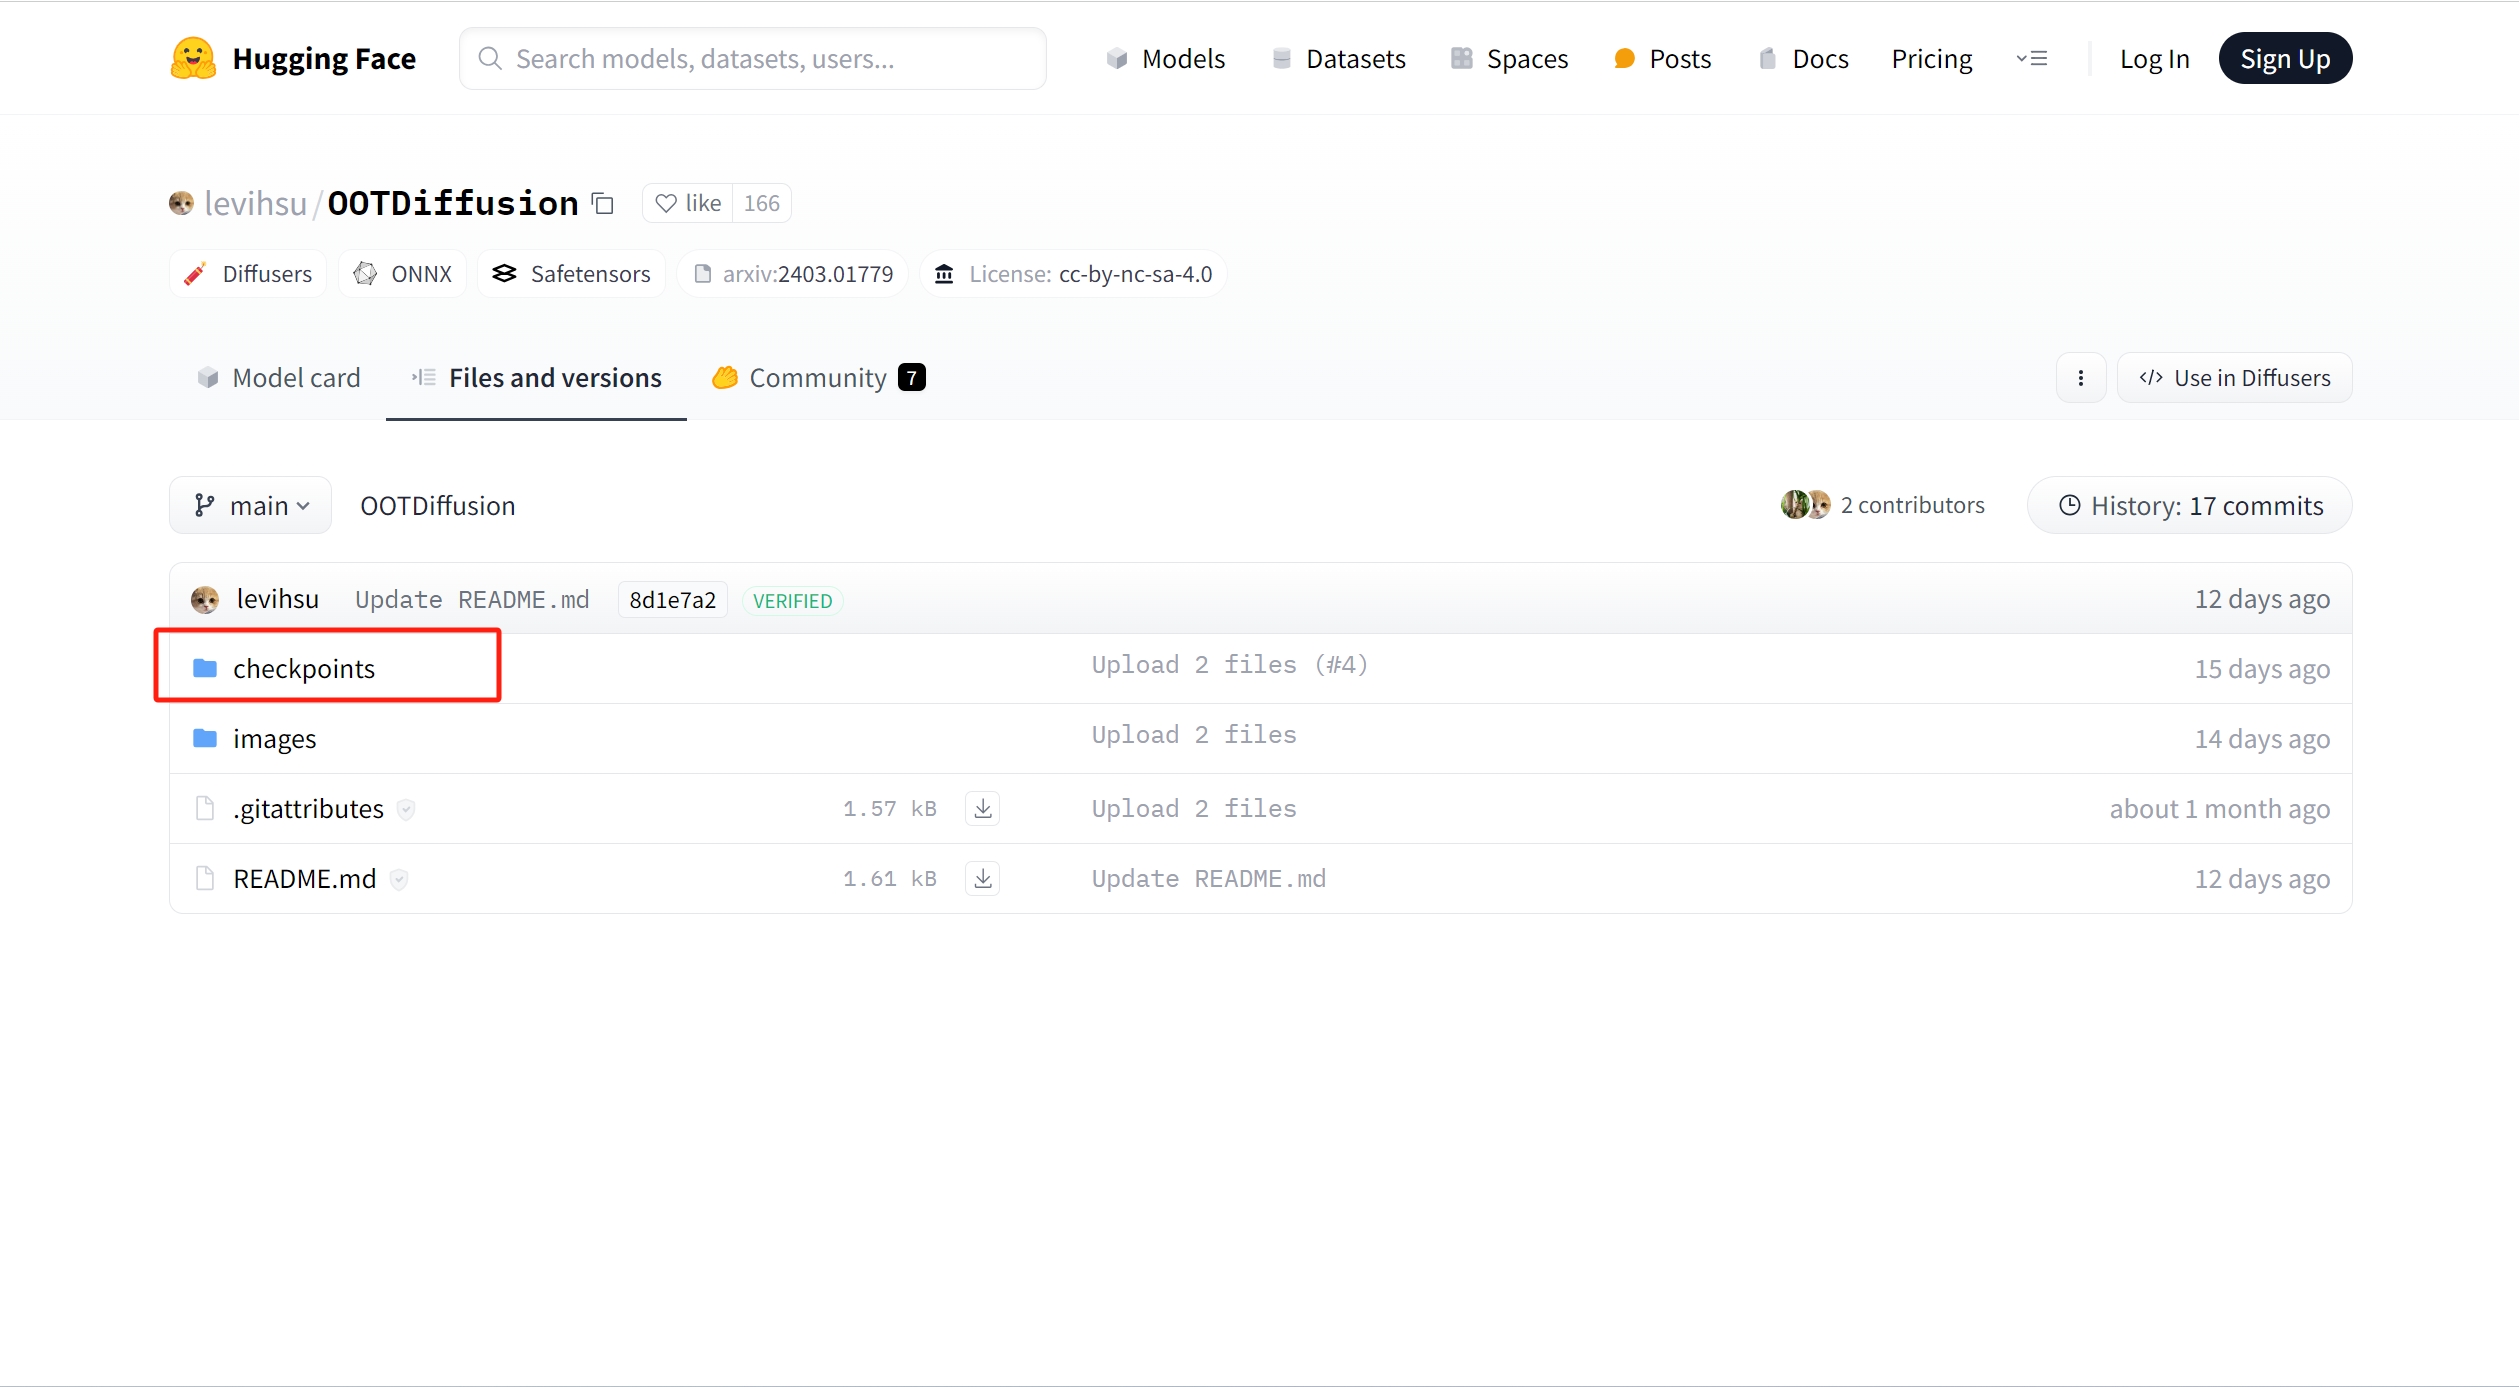Click the levihsu avatar in commit row
This screenshot has height=1387, width=2519.
pos(205,600)
